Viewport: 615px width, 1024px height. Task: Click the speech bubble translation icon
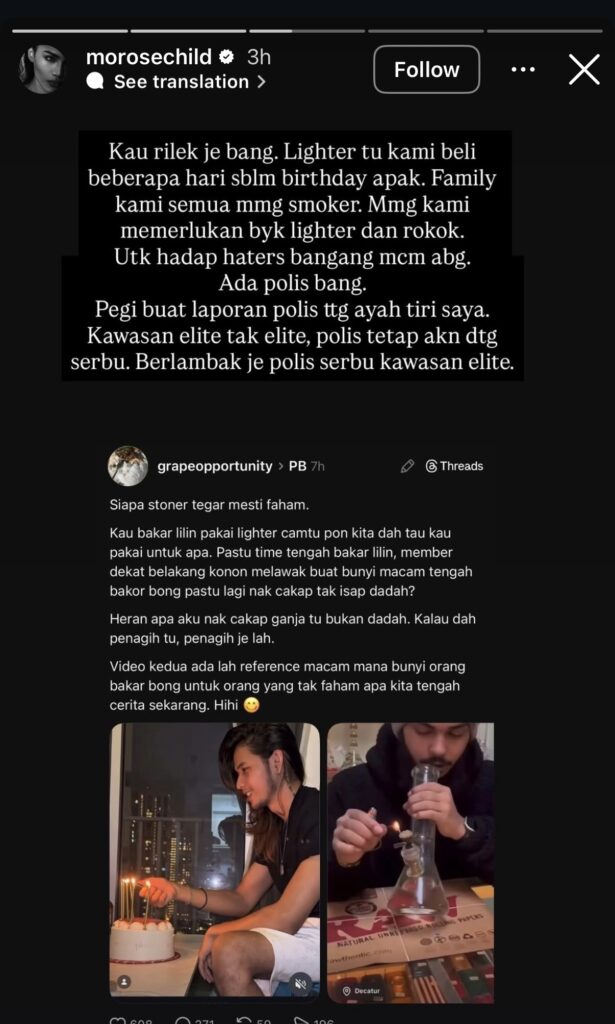[95, 82]
